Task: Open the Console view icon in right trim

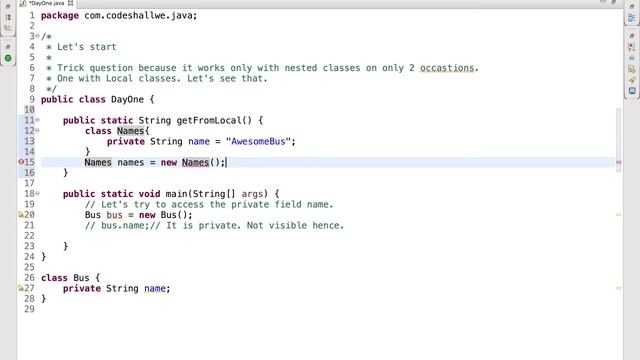Action: 632,91
